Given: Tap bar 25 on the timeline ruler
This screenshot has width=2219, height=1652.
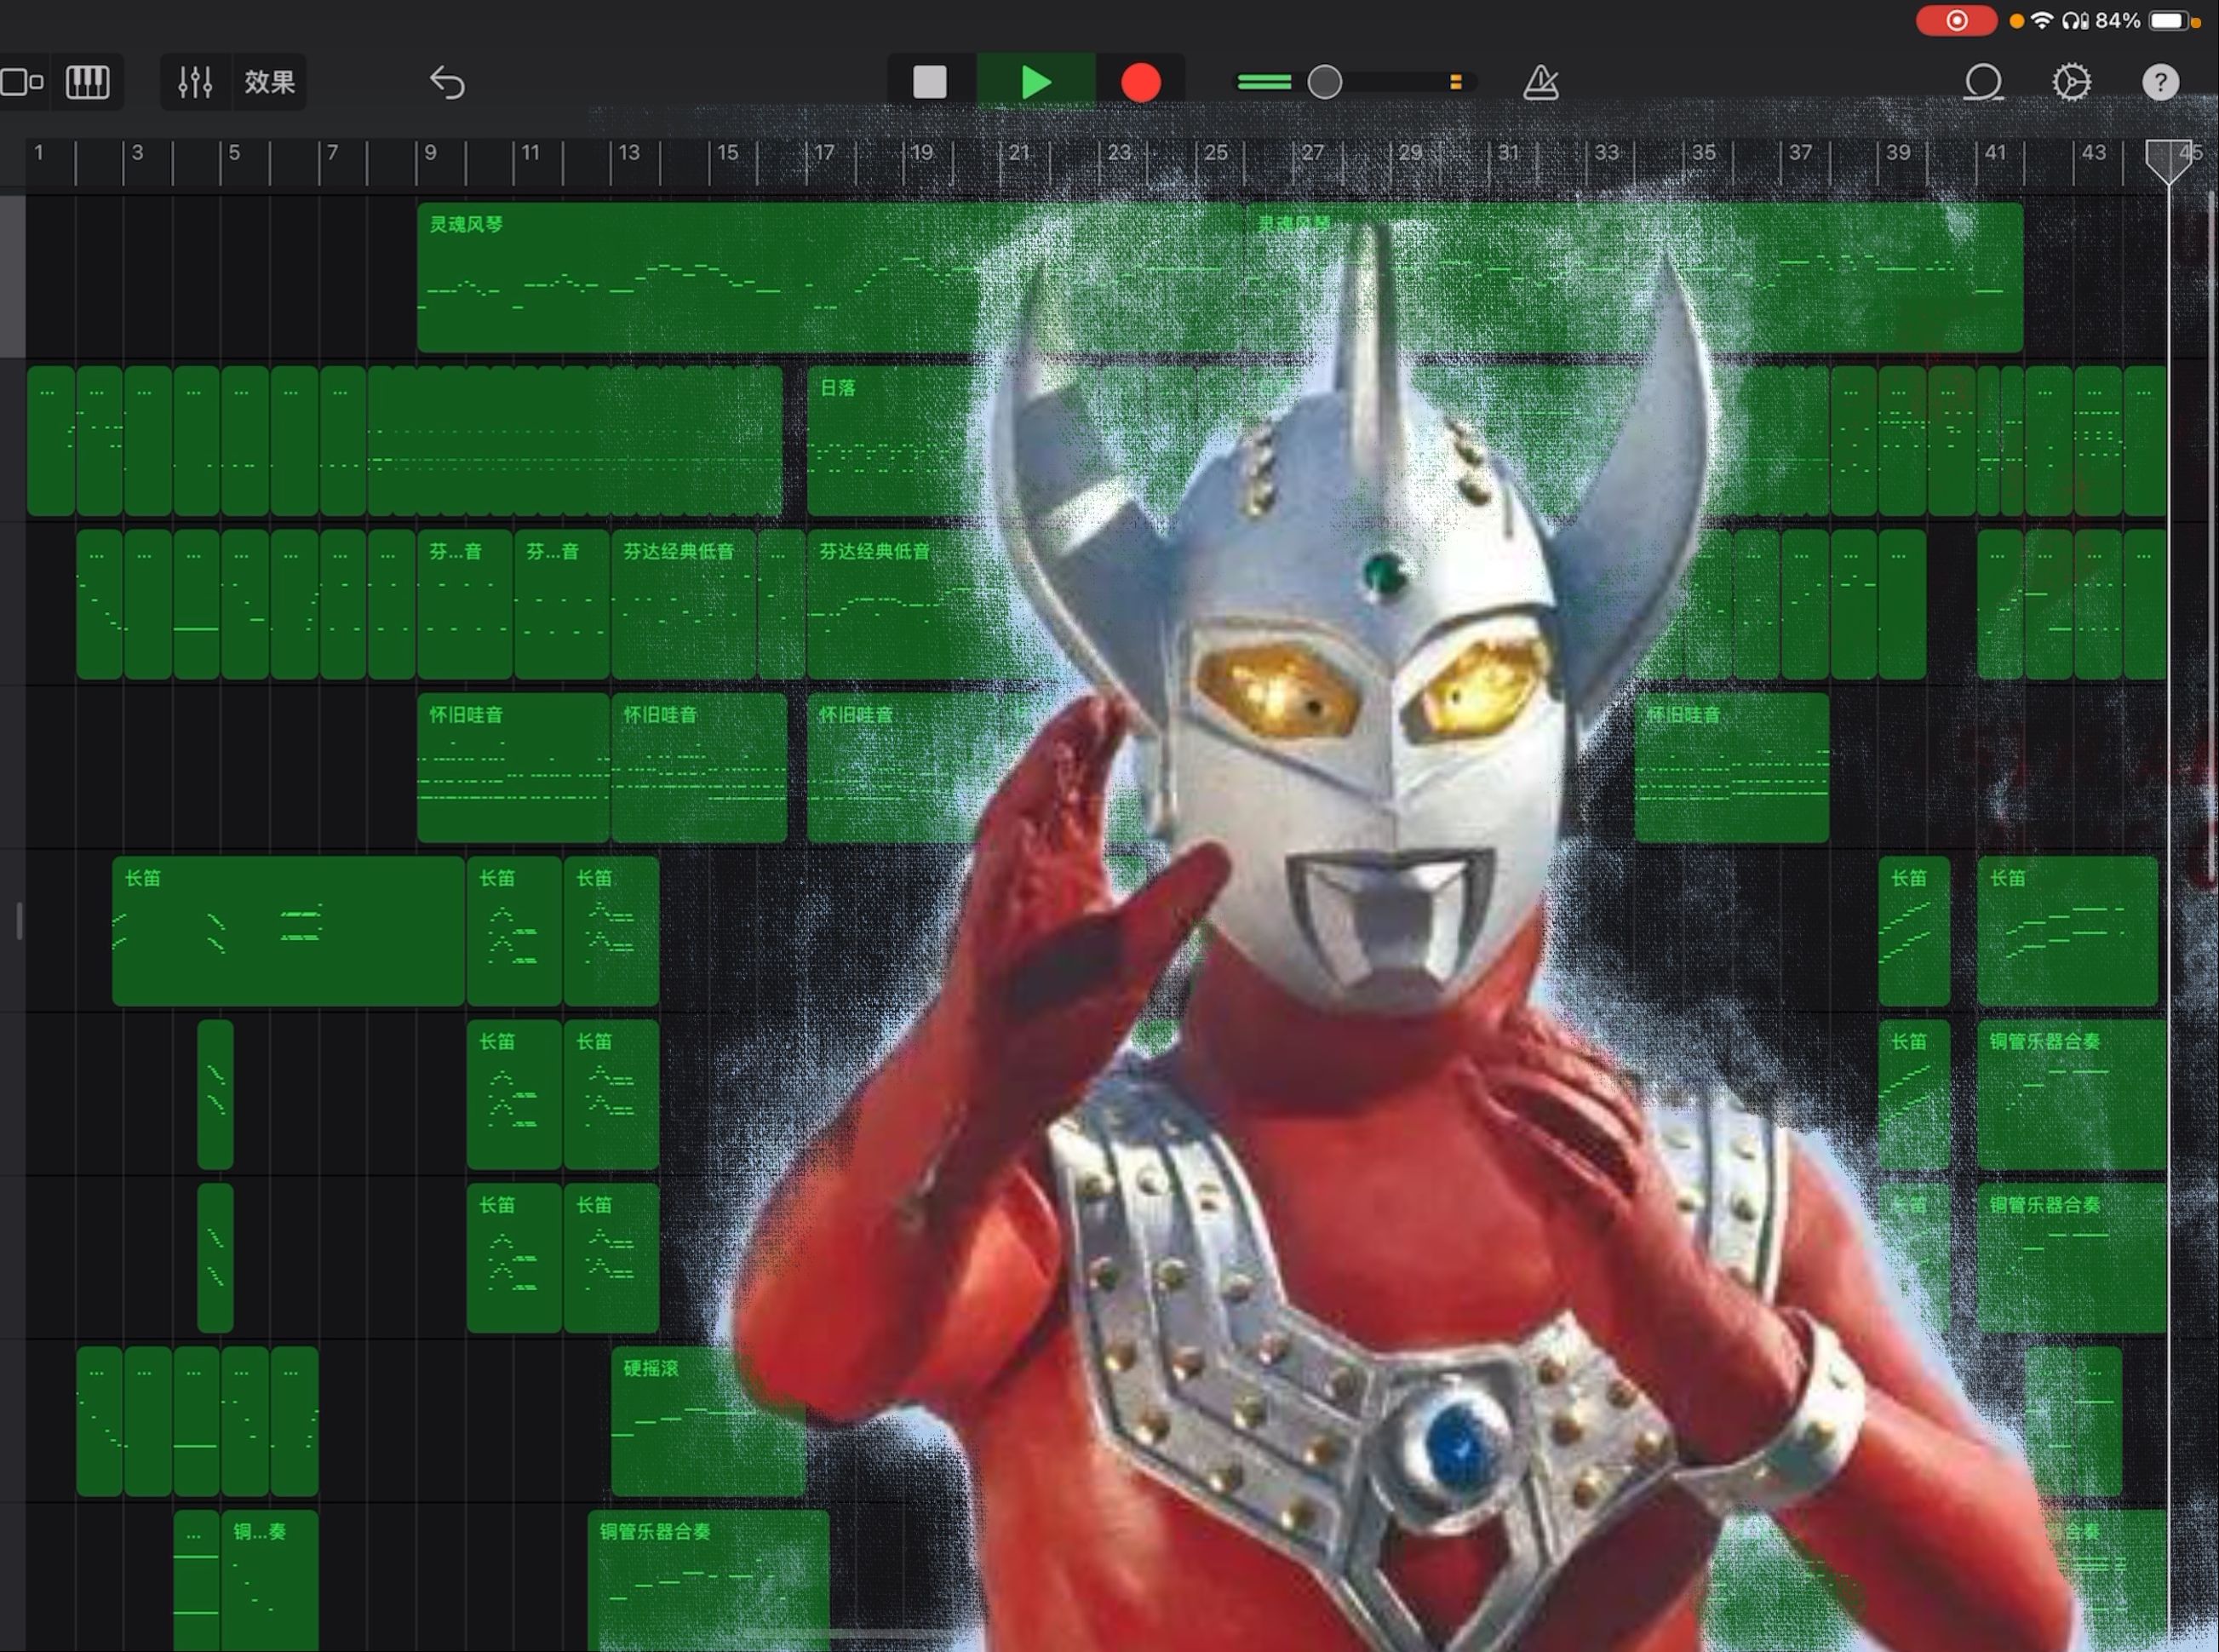Looking at the screenshot, I should point(1216,153).
